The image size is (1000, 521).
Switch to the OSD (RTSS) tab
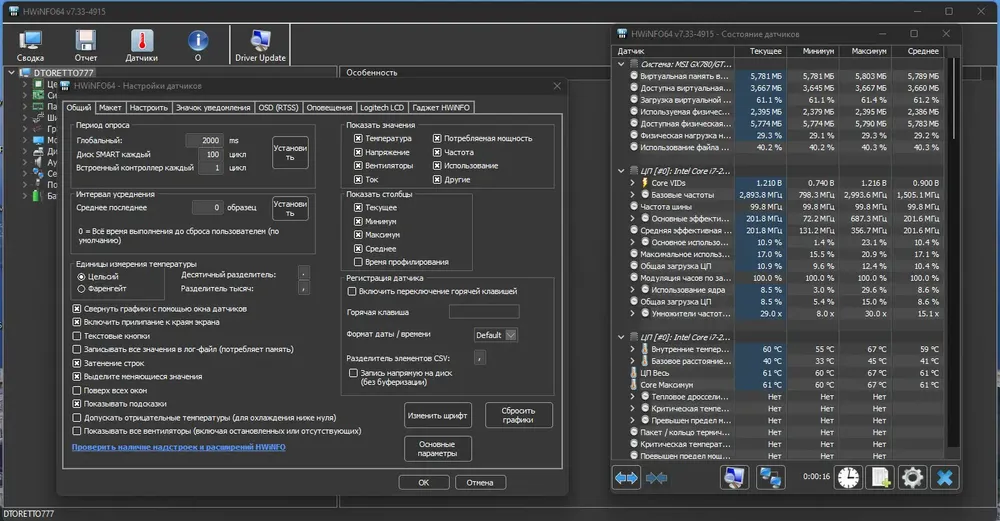click(278, 108)
